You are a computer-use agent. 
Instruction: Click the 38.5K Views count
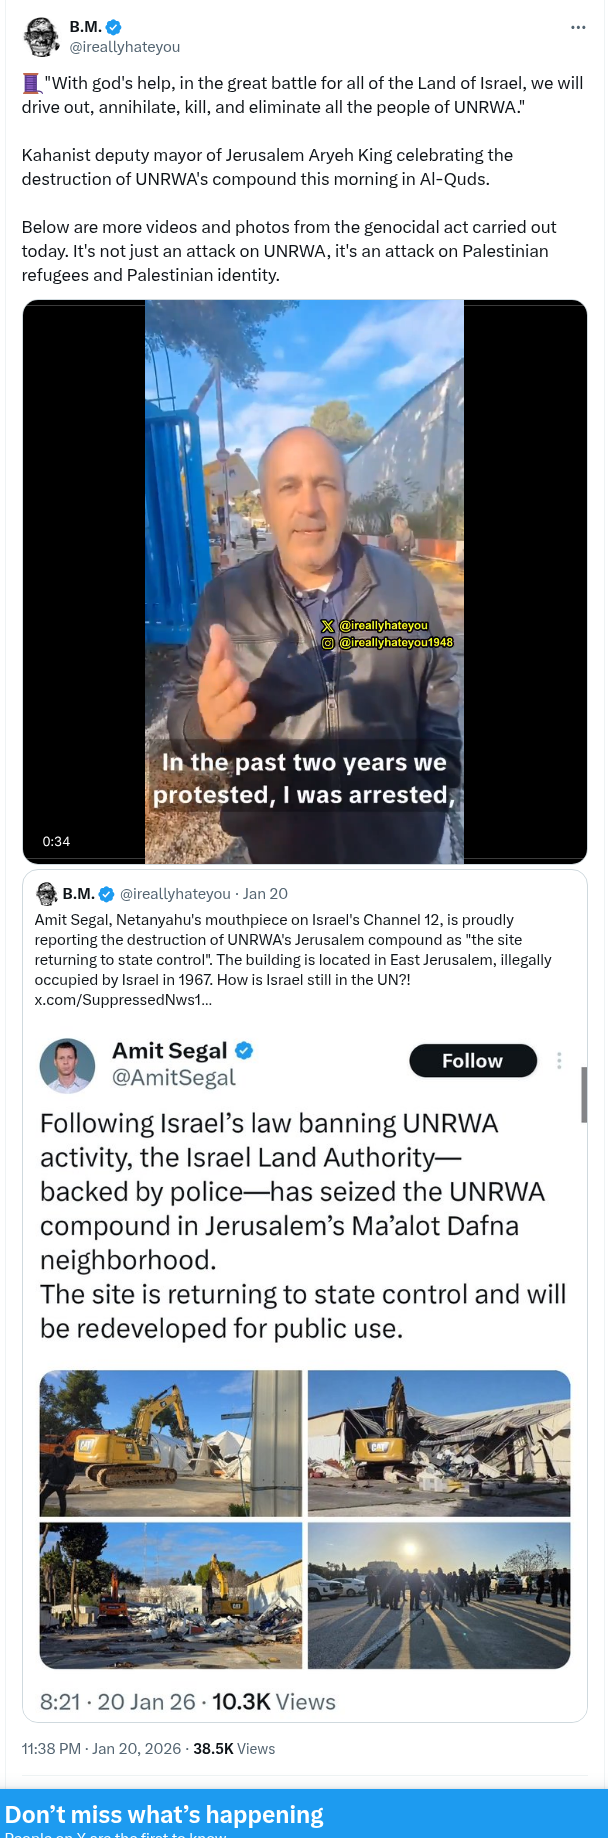[234, 1749]
